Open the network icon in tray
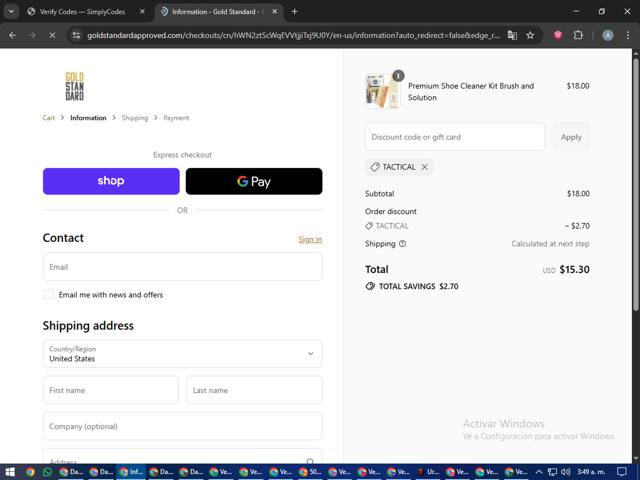The height and width of the screenshot is (480, 640). coord(552,472)
